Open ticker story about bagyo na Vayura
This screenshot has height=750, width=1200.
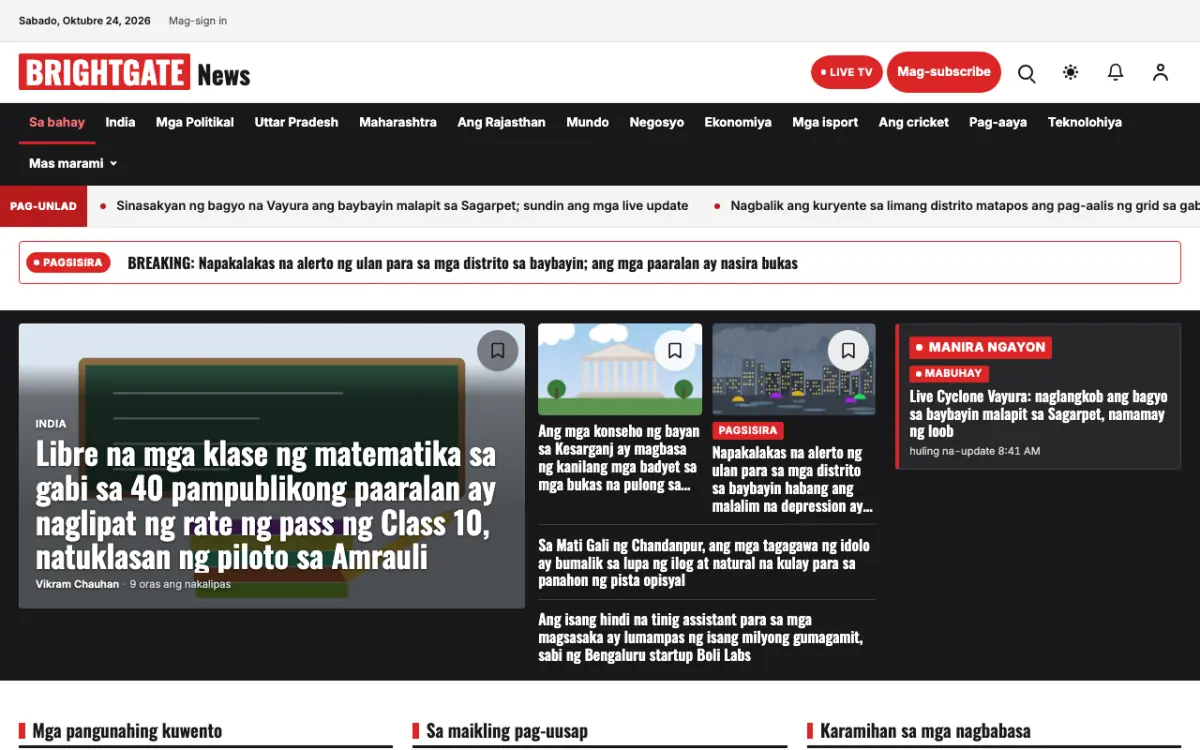click(x=402, y=206)
